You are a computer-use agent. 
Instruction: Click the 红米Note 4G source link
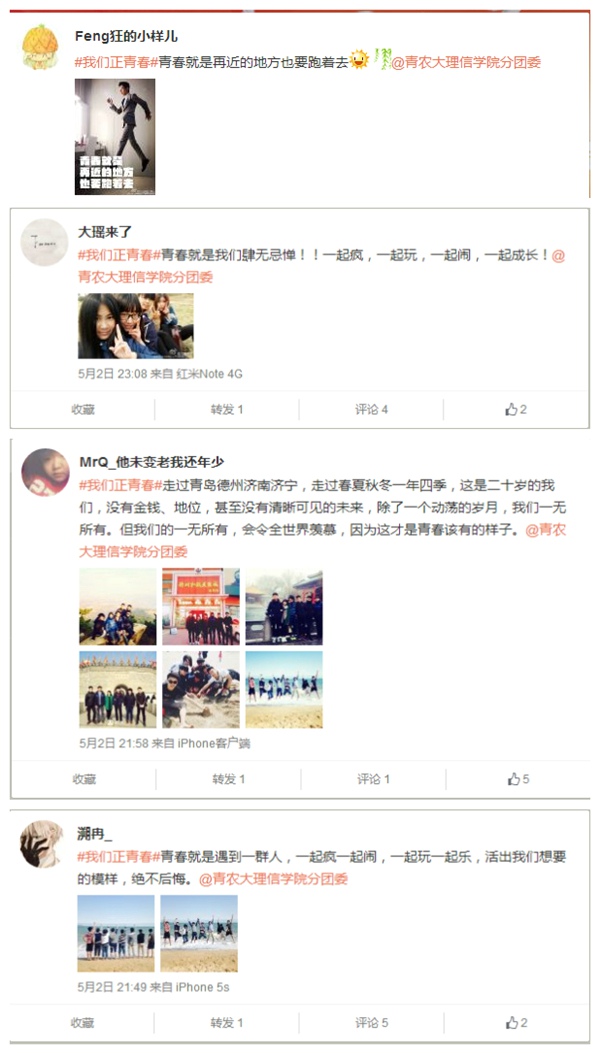click(x=210, y=374)
